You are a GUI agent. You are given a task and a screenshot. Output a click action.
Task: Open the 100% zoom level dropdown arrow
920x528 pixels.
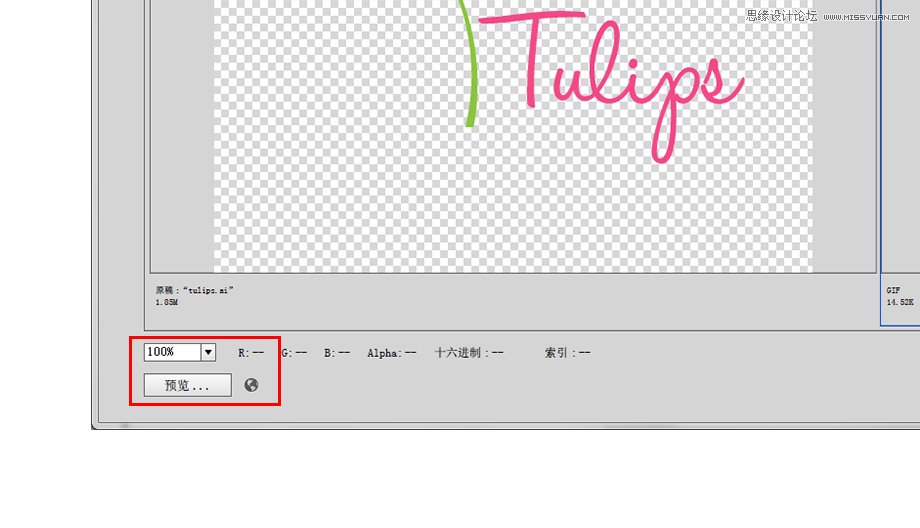point(208,352)
